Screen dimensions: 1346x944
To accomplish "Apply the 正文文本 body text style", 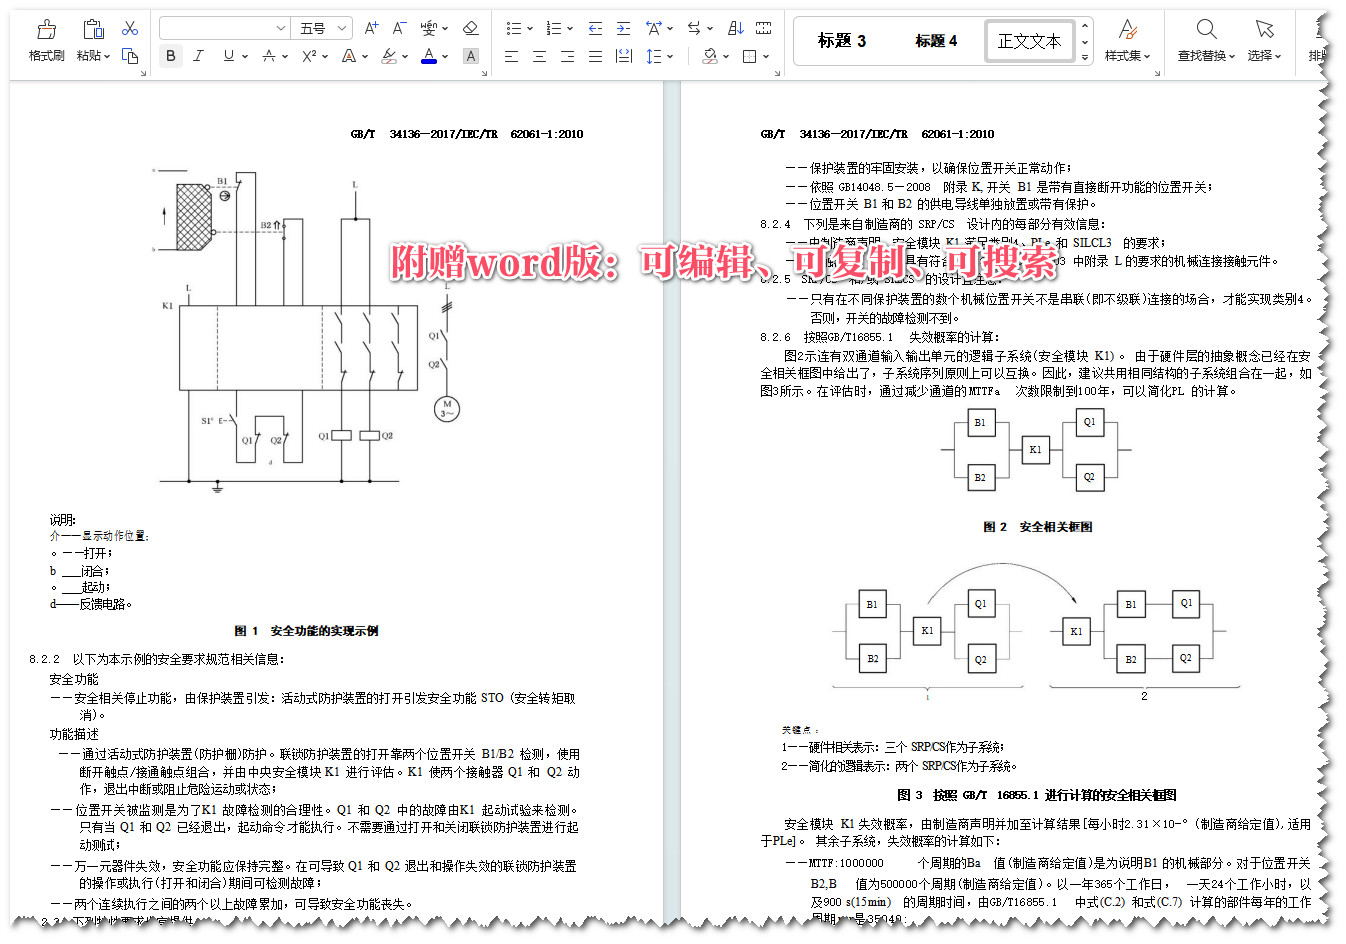I will (1029, 40).
